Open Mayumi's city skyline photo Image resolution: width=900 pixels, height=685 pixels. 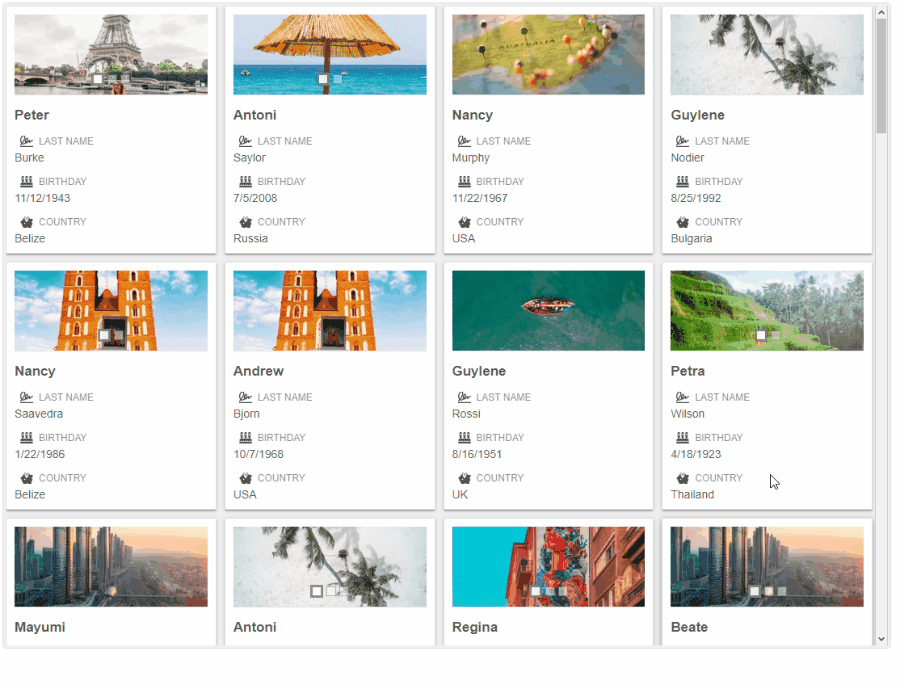111,567
